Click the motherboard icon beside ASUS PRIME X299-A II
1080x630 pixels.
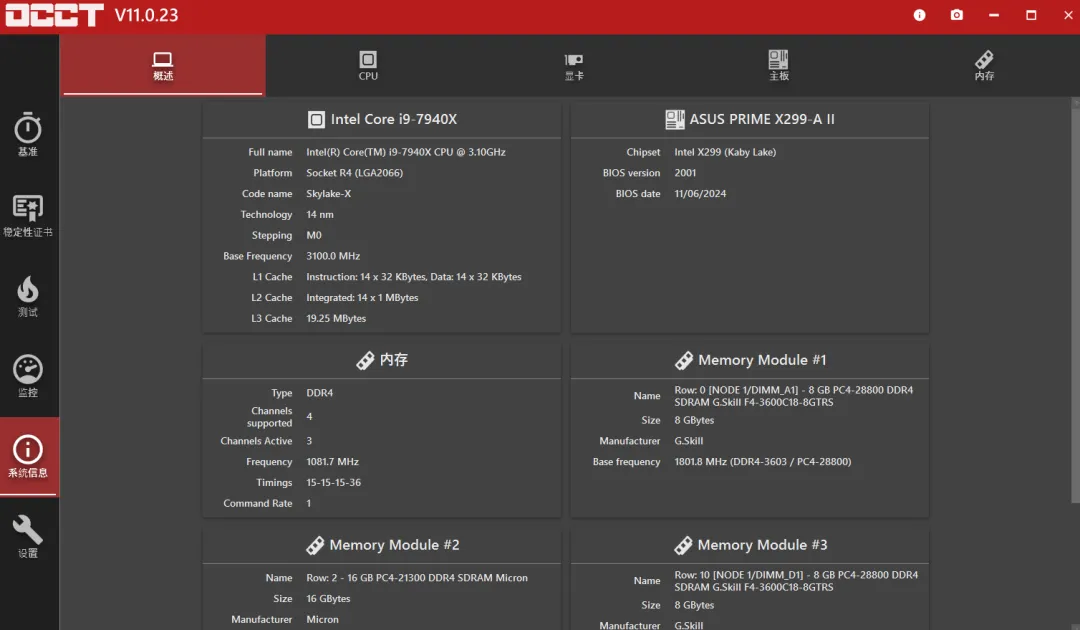pyautogui.click(x=674, y=120)
